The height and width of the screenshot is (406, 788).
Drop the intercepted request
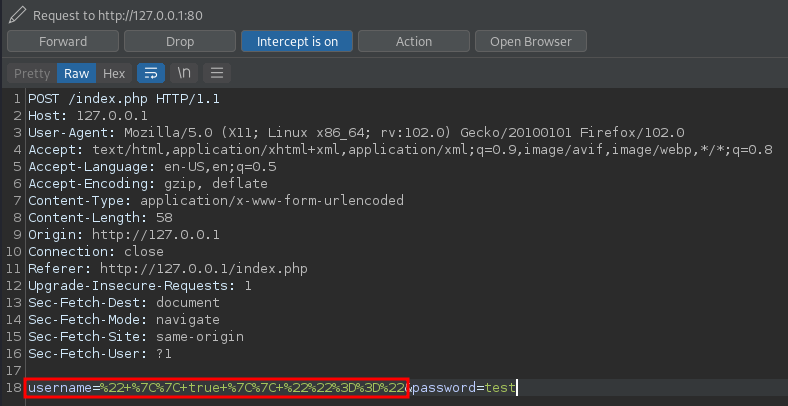[179, 42]
